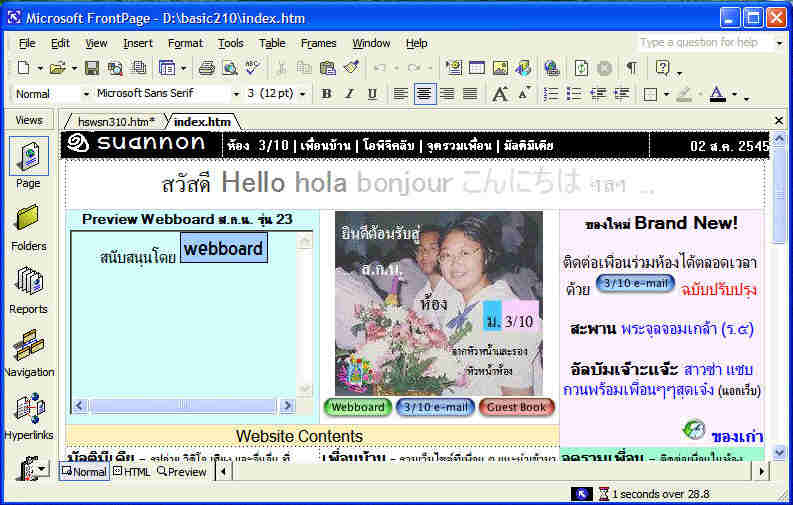793x505 pixels.
Task: Print the page with the printer icon
Action: pos(206,68)
